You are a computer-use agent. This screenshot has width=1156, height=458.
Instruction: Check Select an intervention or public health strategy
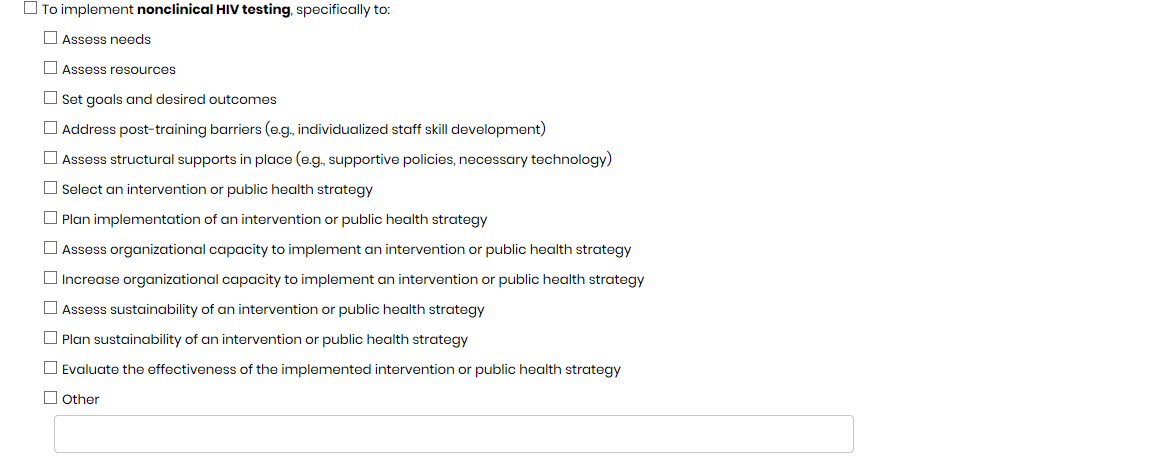point(50,189)
